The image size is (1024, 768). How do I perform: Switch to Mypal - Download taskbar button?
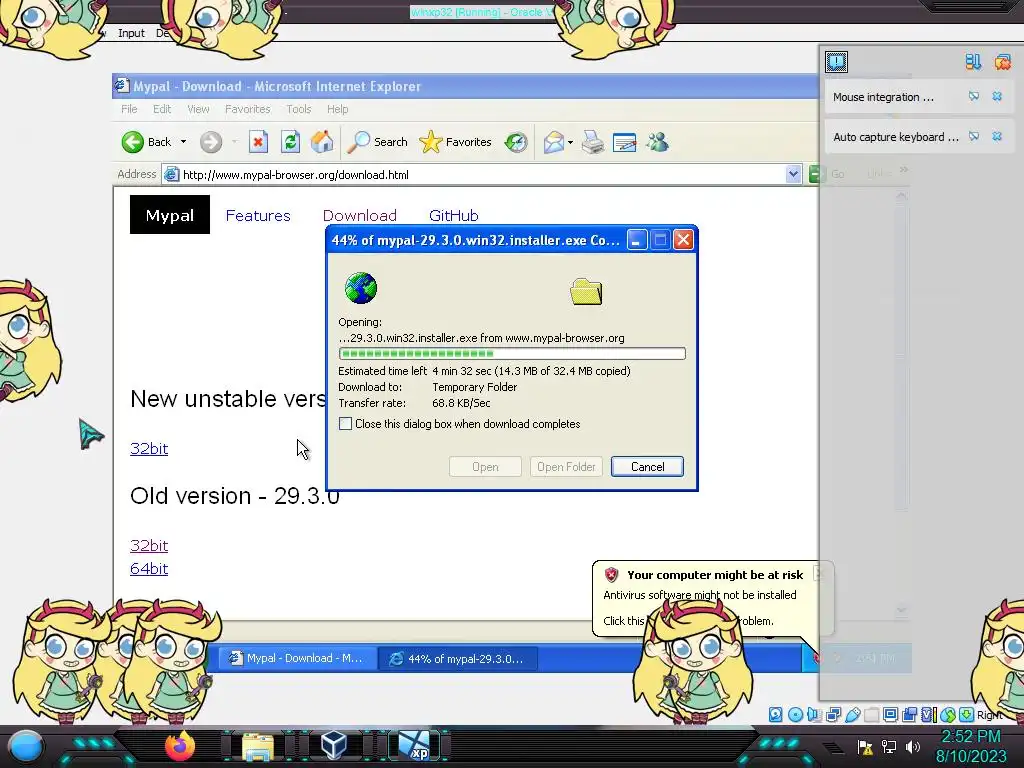pyautogui.click(x=297, y=658)
